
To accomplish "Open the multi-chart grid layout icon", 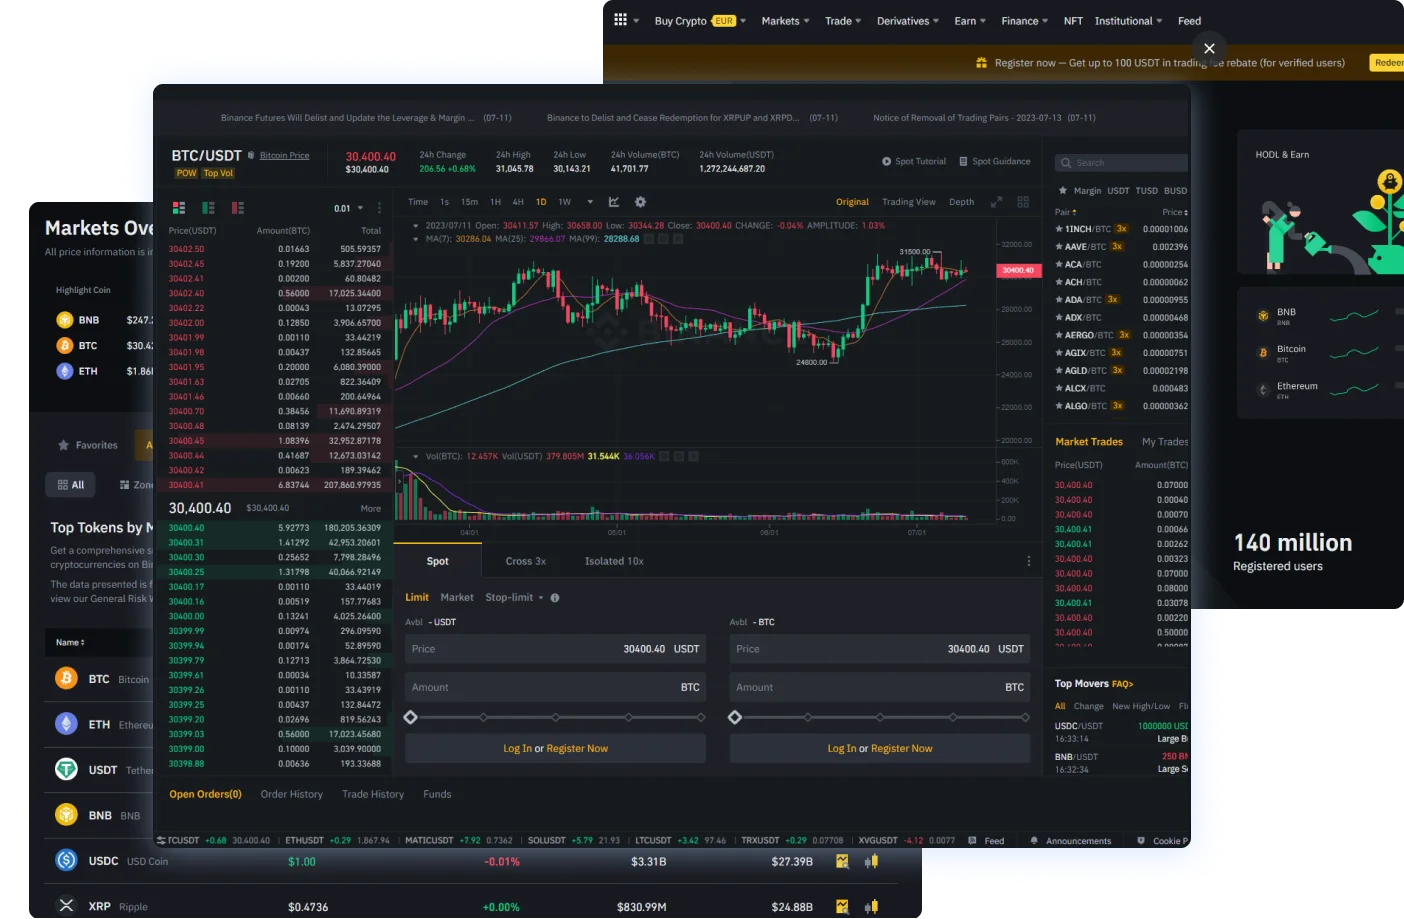I will pyautogui.click(x=1023, y=202).
